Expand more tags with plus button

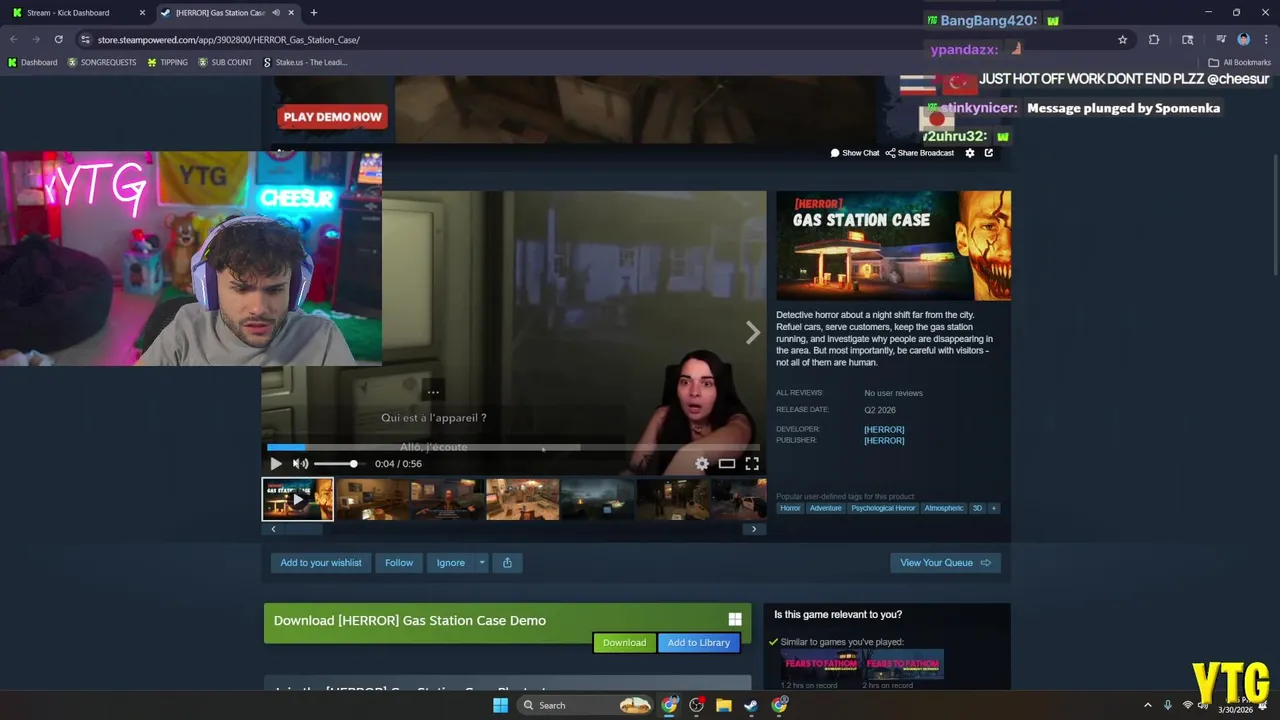993,508
